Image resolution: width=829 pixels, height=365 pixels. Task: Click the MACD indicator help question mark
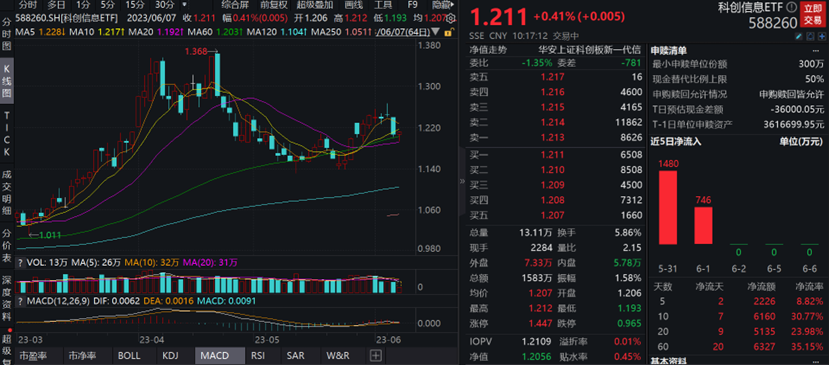(20, 301)
